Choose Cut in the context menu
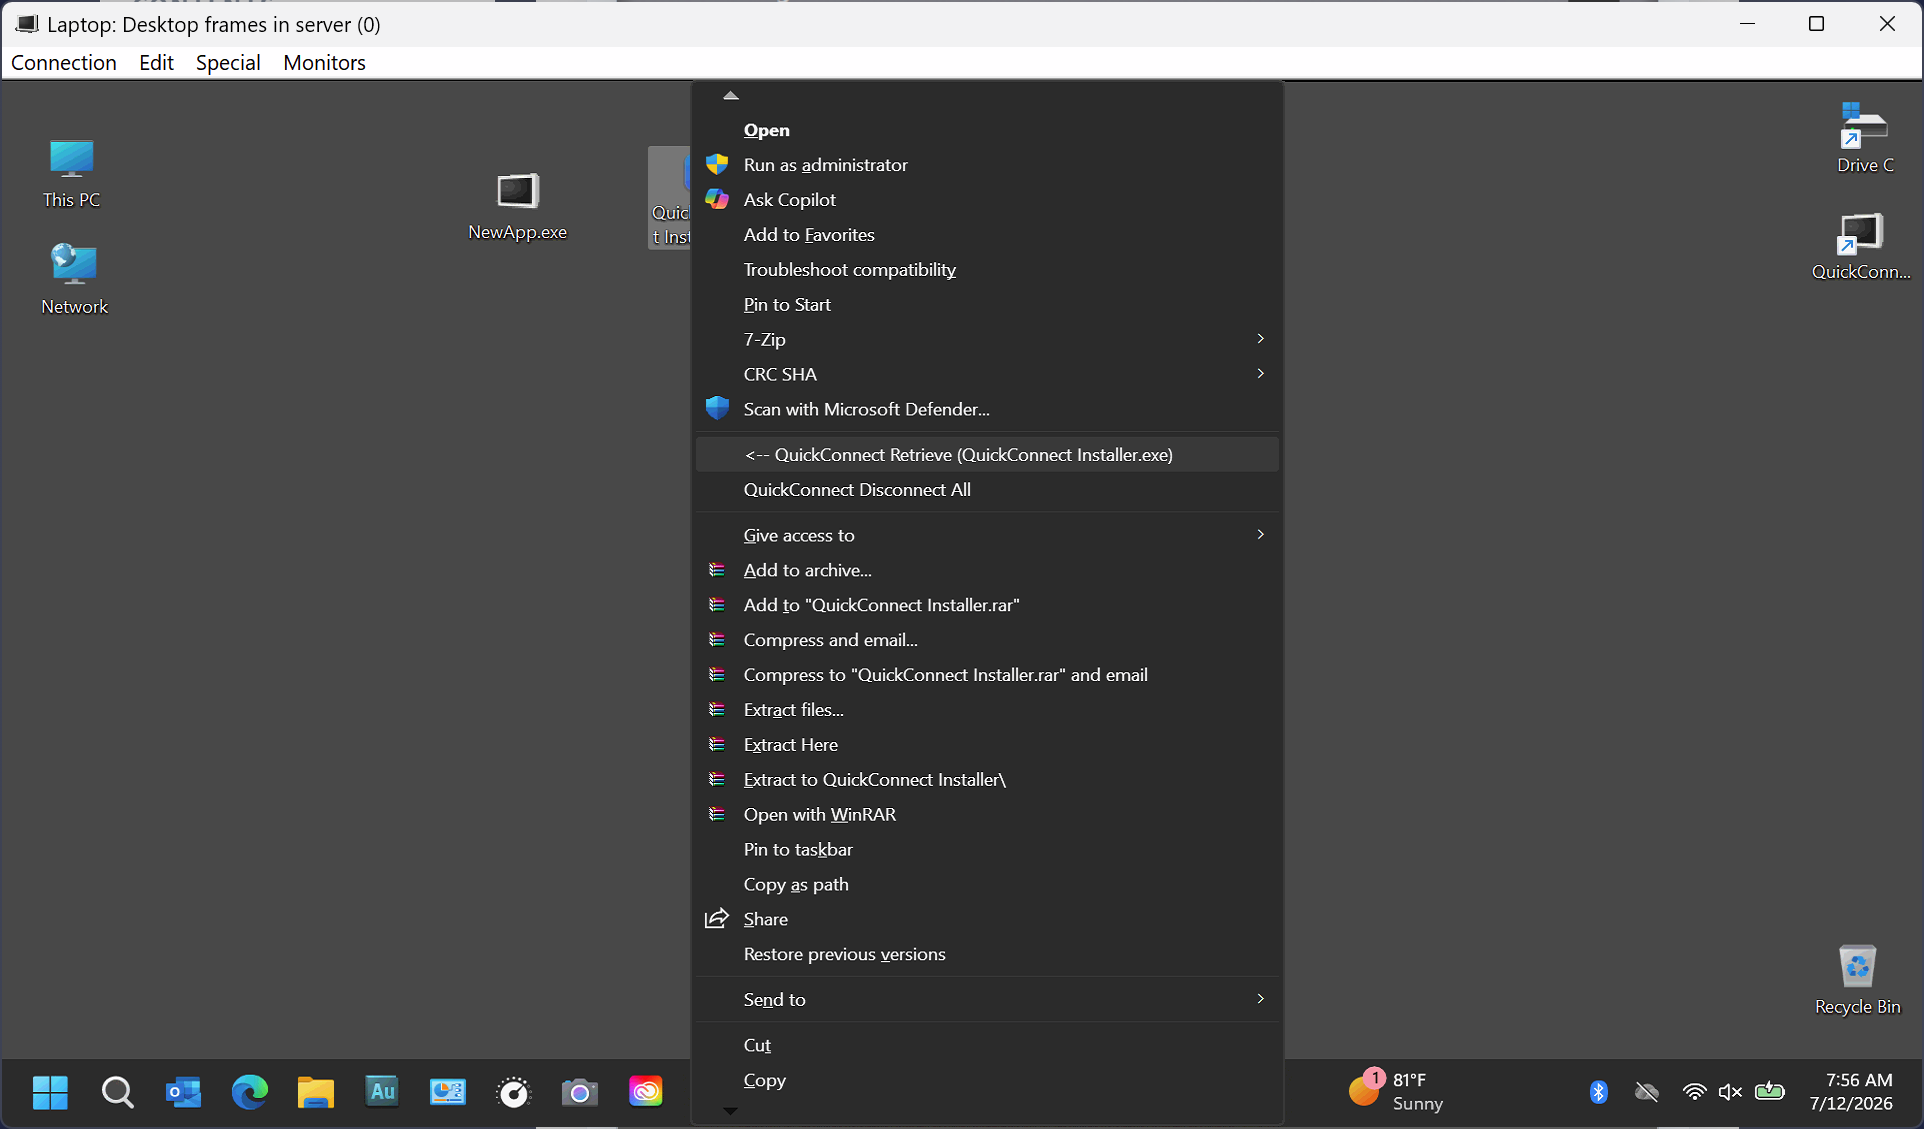The image size is (1924, 1129). point(987,1045)
